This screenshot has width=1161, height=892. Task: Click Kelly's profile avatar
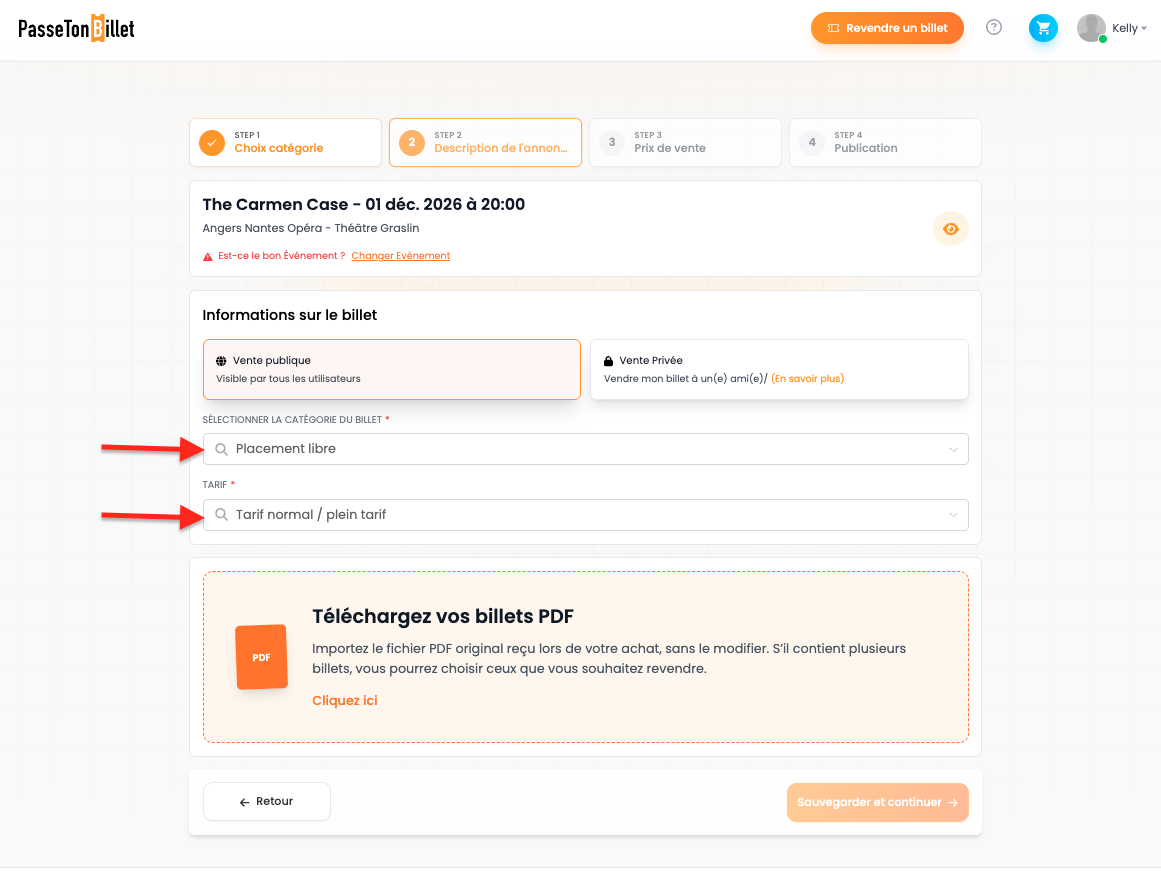tap(1091, 28)
